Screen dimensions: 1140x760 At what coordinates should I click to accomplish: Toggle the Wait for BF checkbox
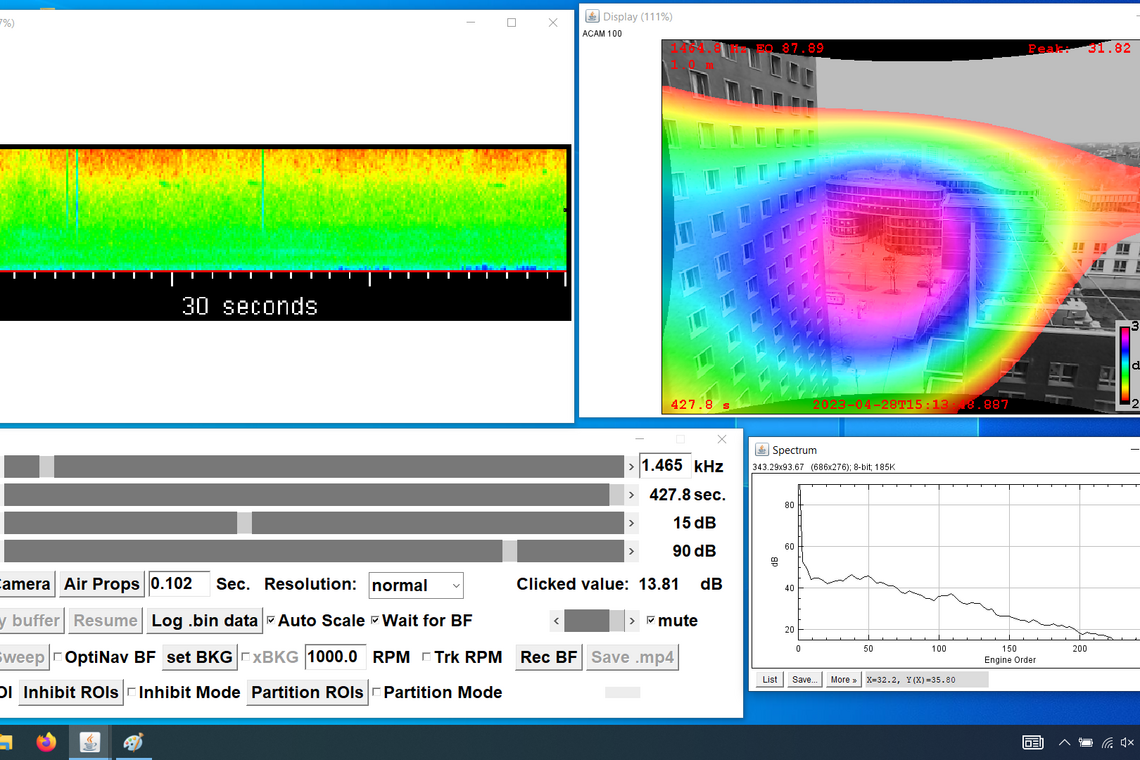click(375, 621)
